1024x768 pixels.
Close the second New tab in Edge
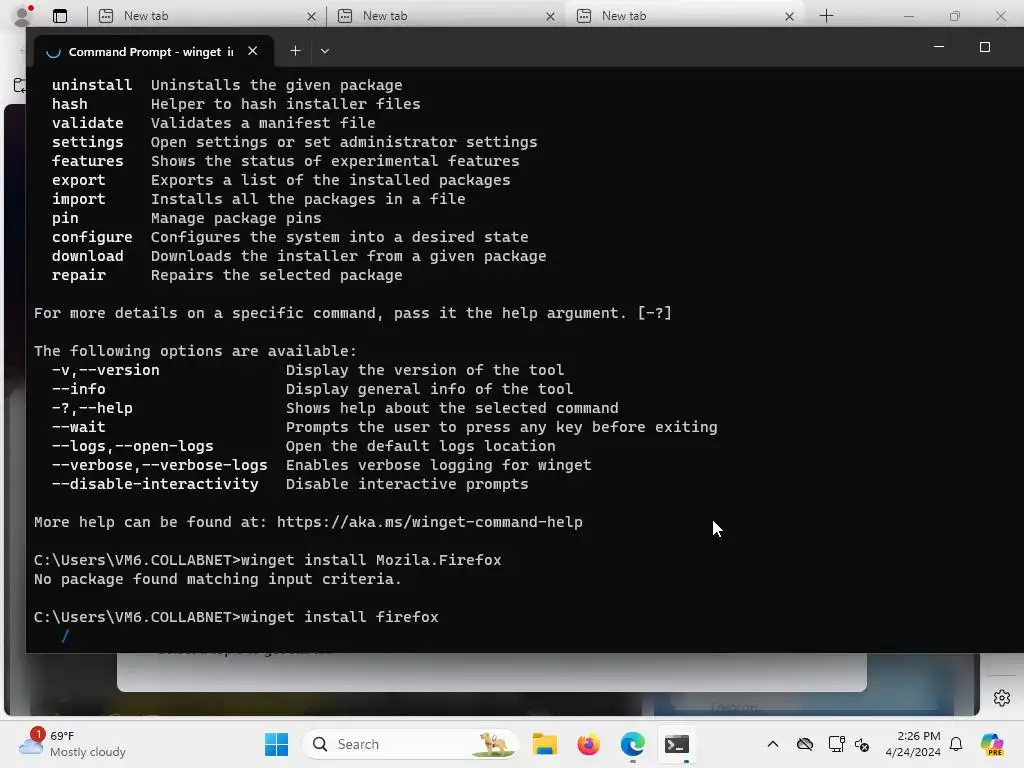click(x=551, y=16)
